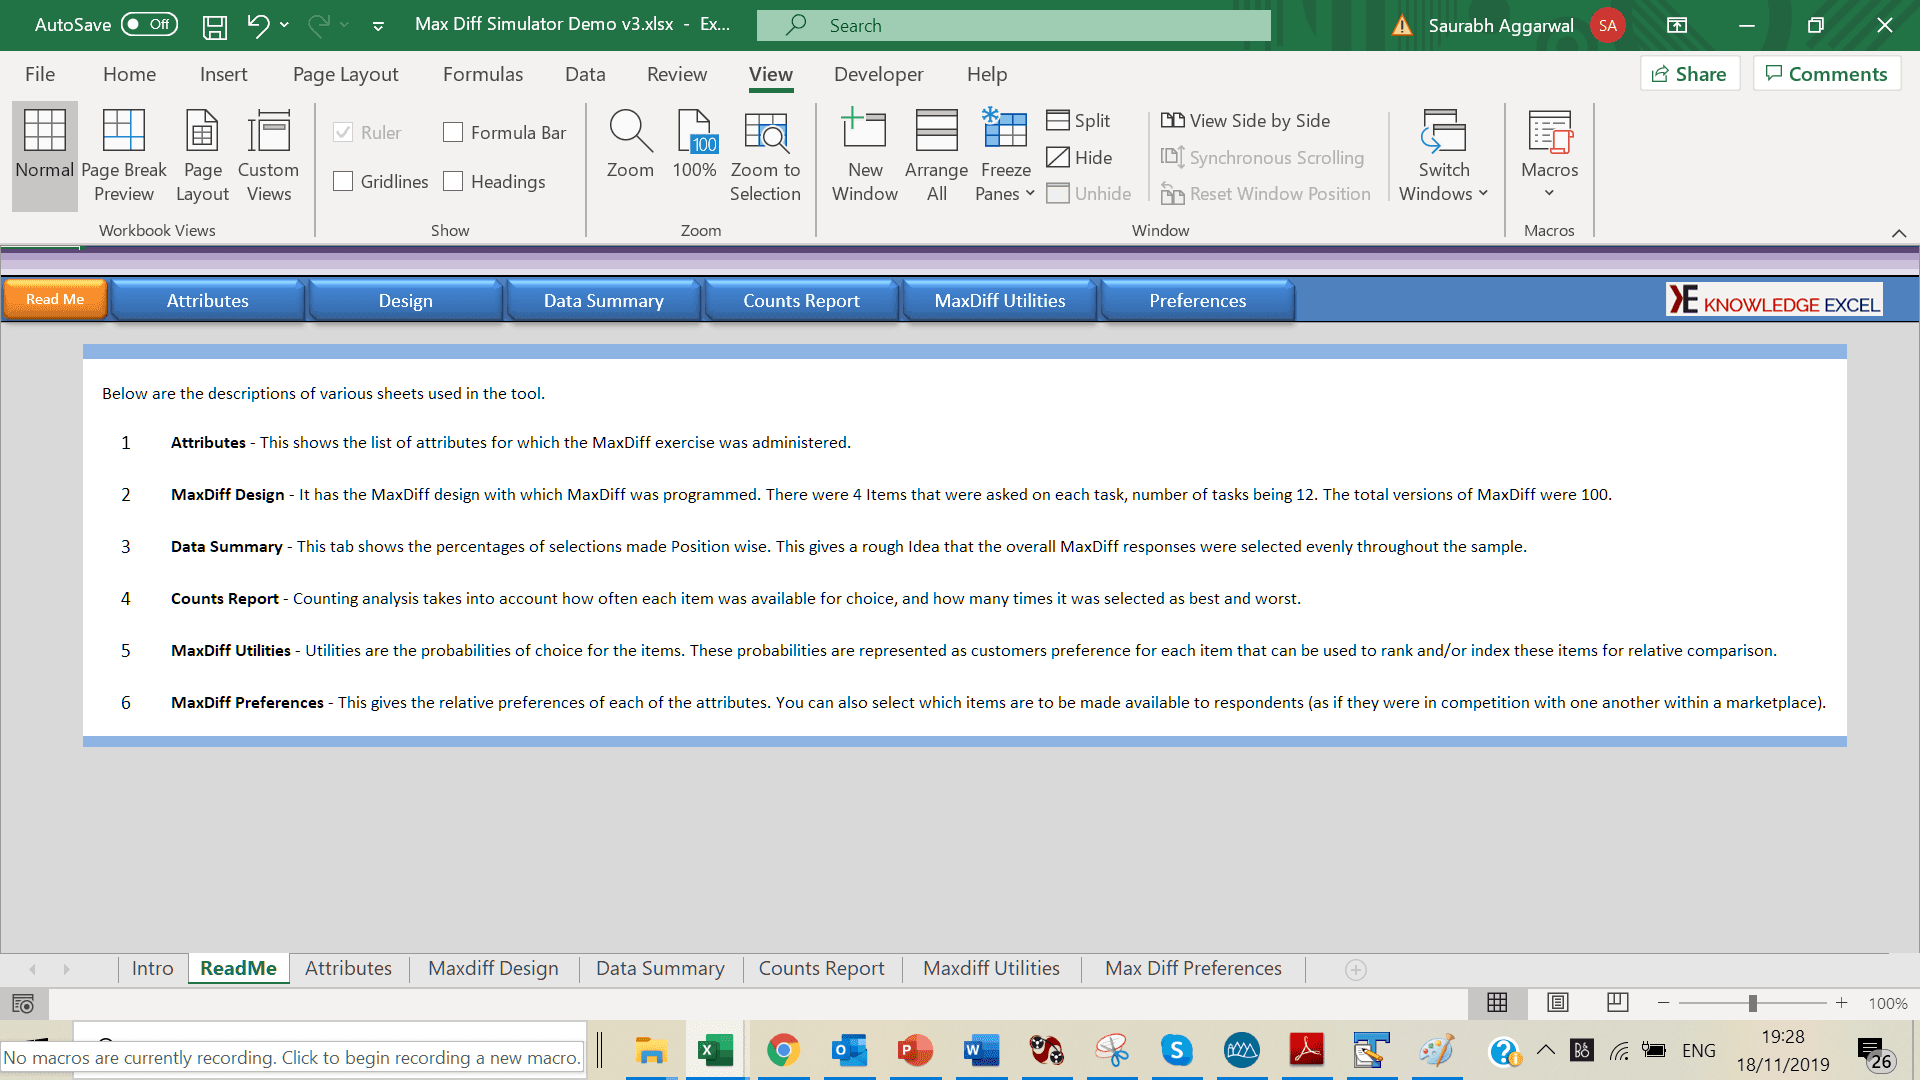Click the Search box in title bar
This screenshot has height=1080, width=1920.
point(1013,26)
